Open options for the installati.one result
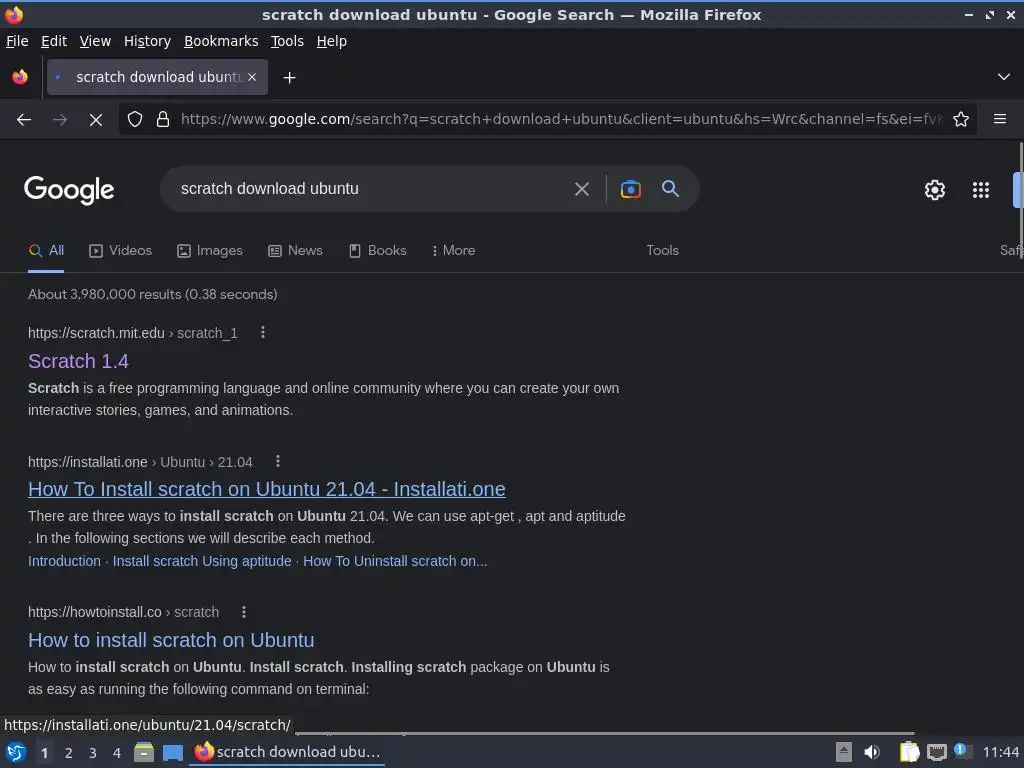This screenshot has width=1024, height=768. click(x=278, y=462)
